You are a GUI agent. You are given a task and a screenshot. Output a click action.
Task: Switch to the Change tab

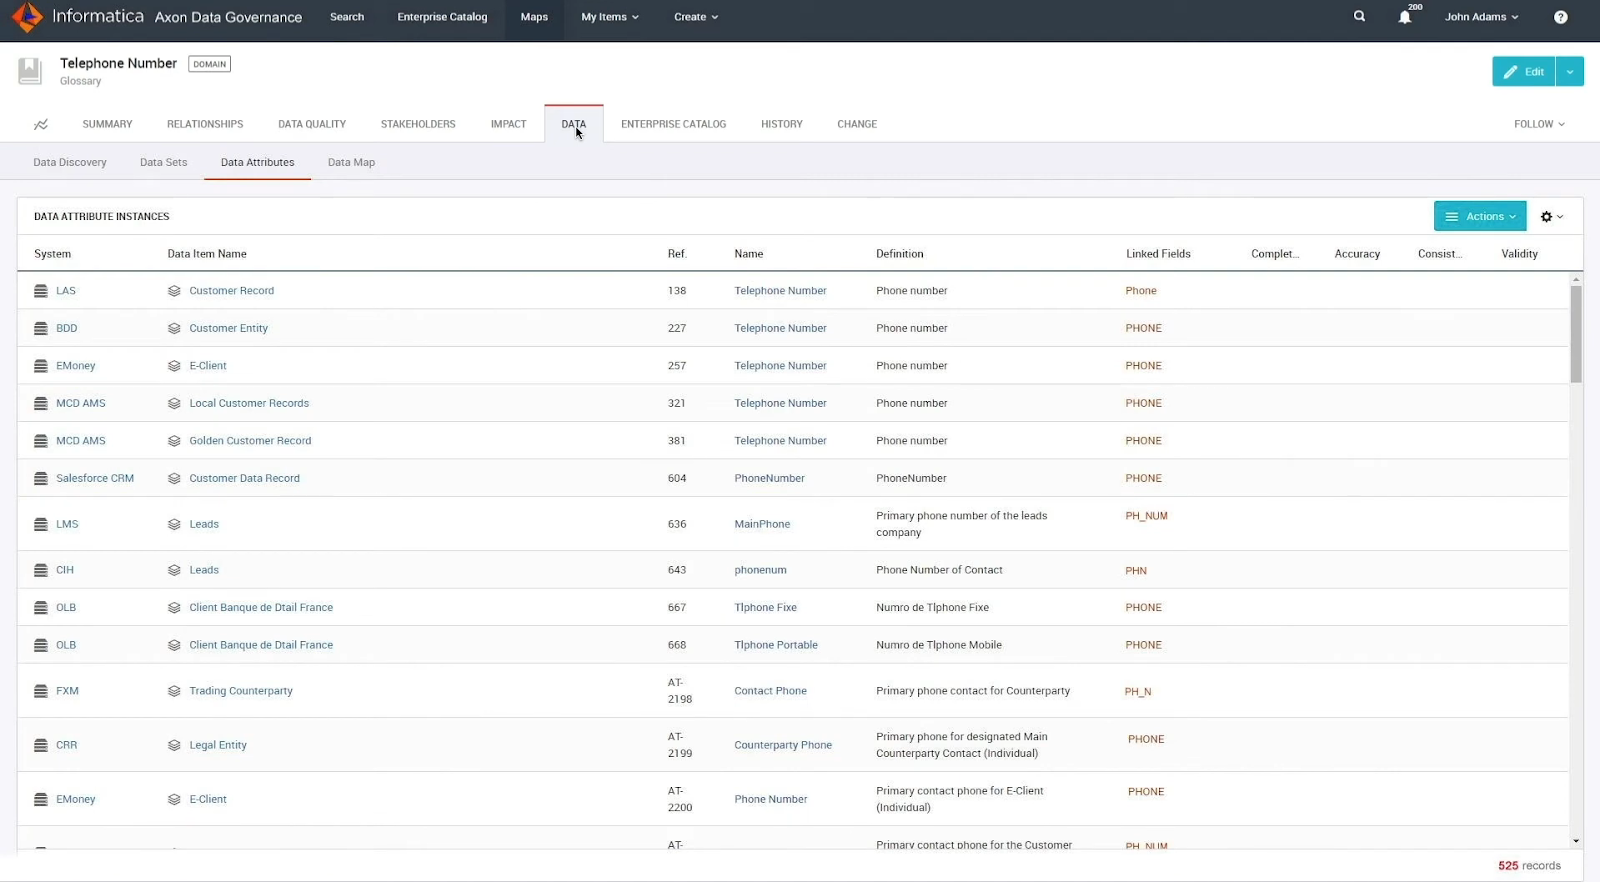857,124
